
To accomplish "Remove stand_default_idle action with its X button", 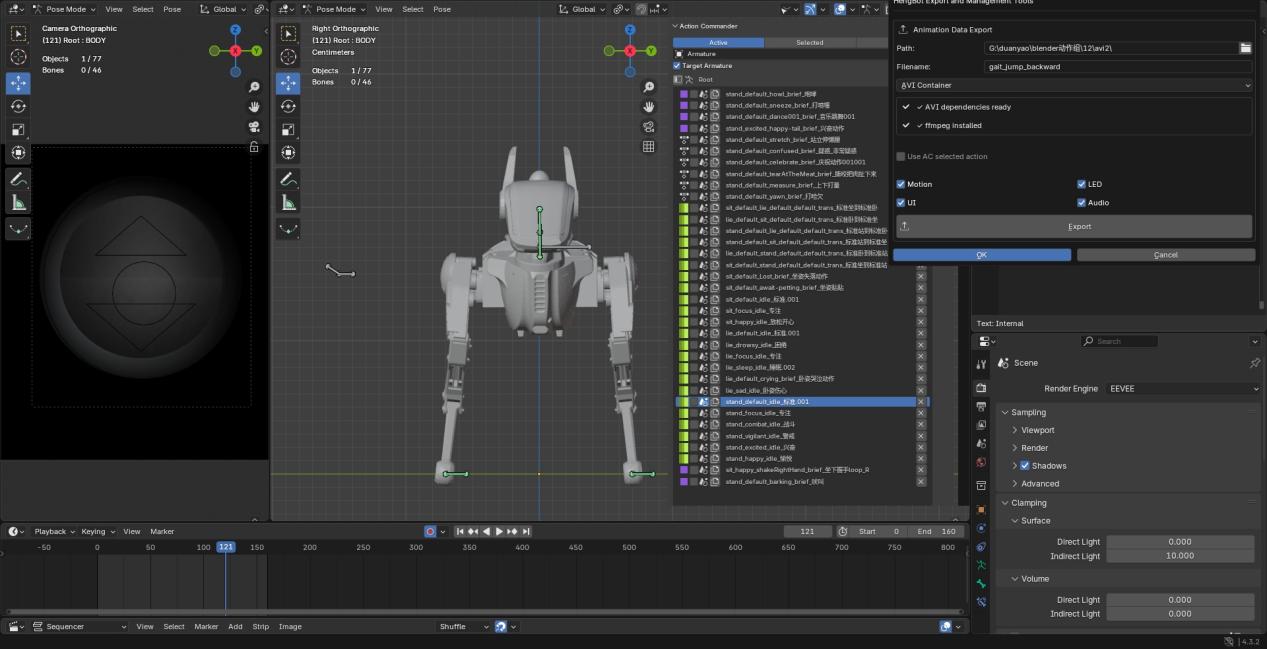I will 921,402.
